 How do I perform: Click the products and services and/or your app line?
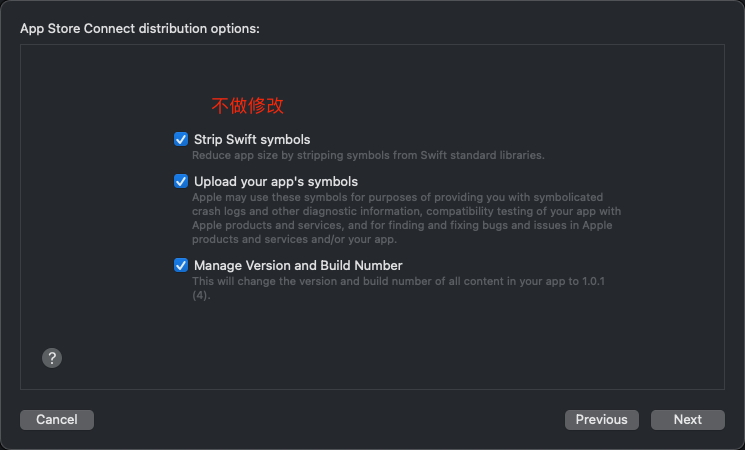294,239
